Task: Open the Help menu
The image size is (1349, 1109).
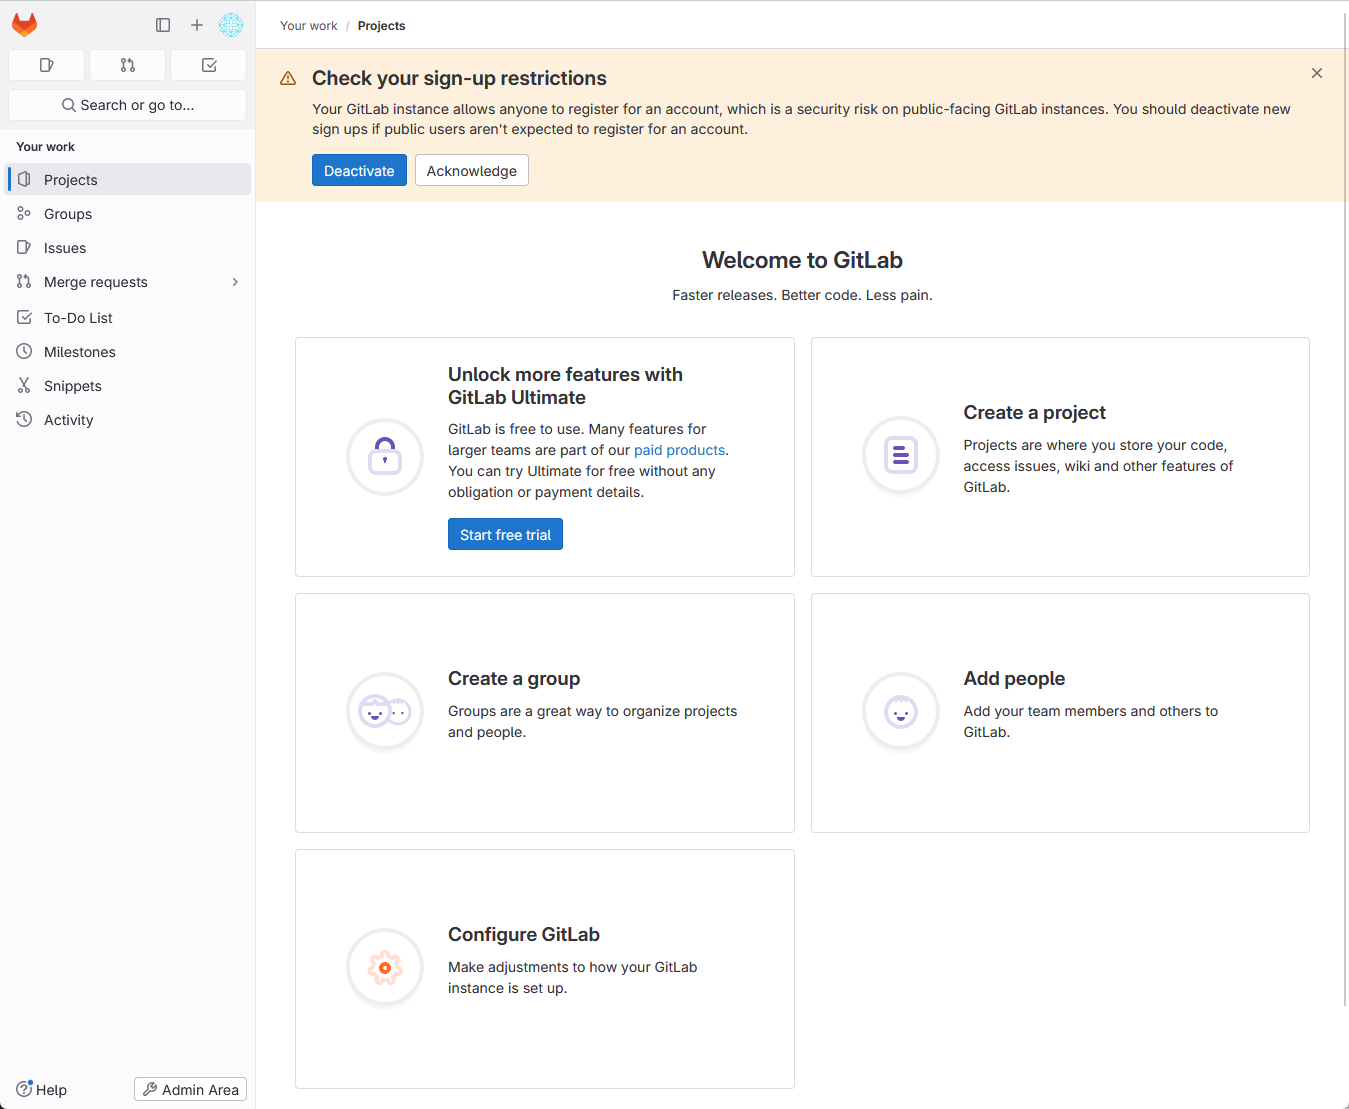Action: (41, 1090)
